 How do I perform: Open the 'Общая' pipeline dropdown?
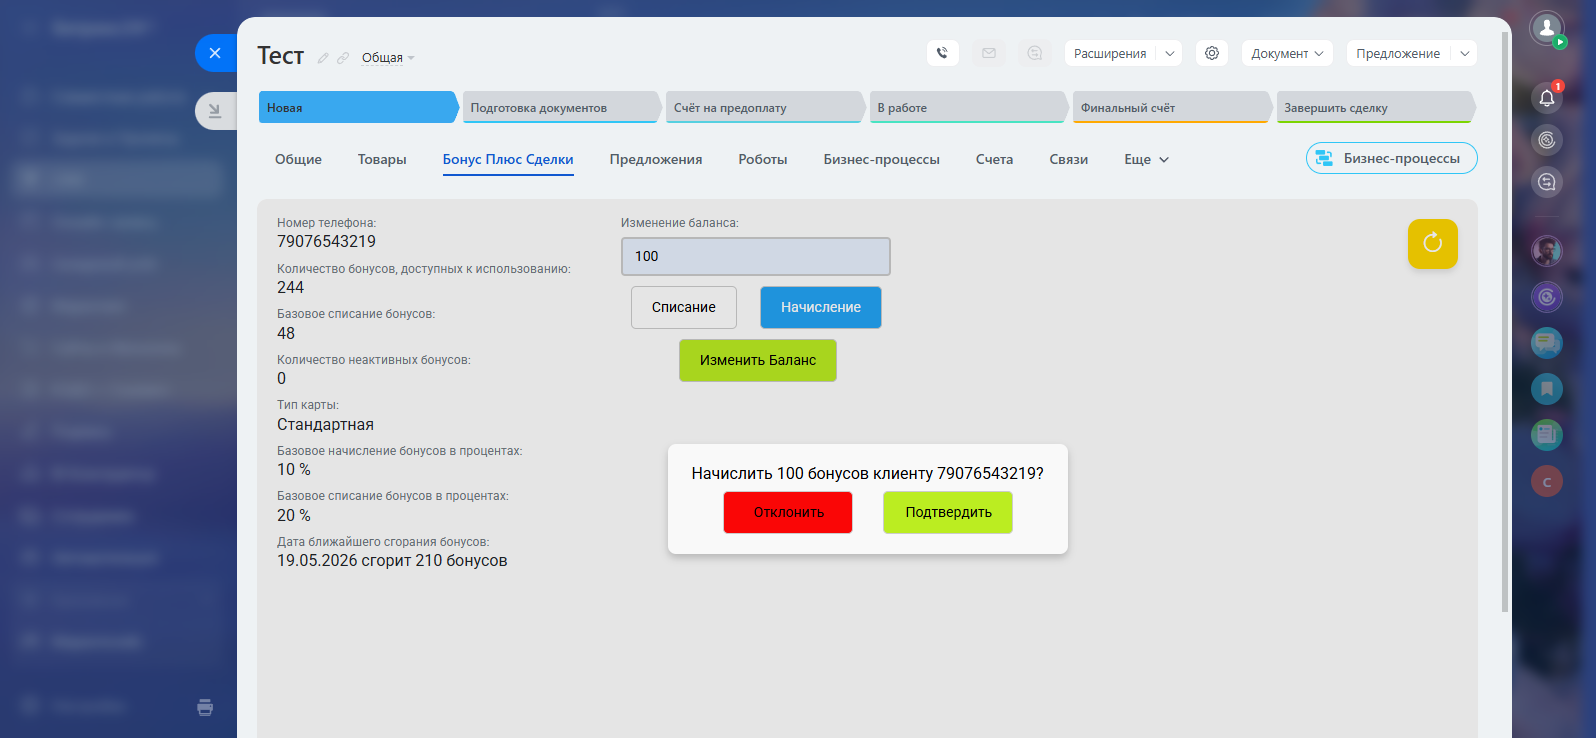coord(388,58)
